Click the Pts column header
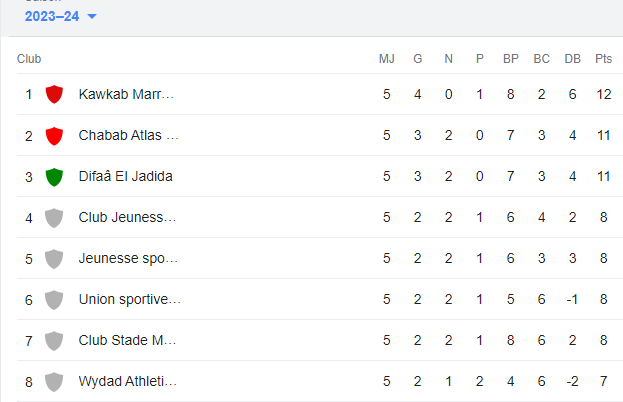623x402 pixels. (603, 59)
